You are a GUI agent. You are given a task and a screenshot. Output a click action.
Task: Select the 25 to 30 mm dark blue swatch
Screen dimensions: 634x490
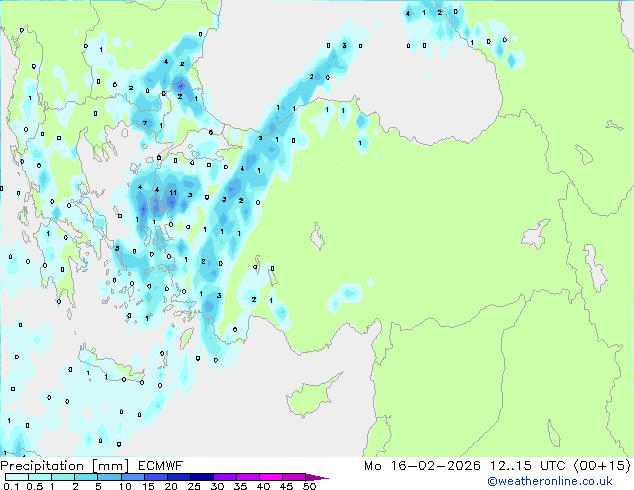[202, 477]
